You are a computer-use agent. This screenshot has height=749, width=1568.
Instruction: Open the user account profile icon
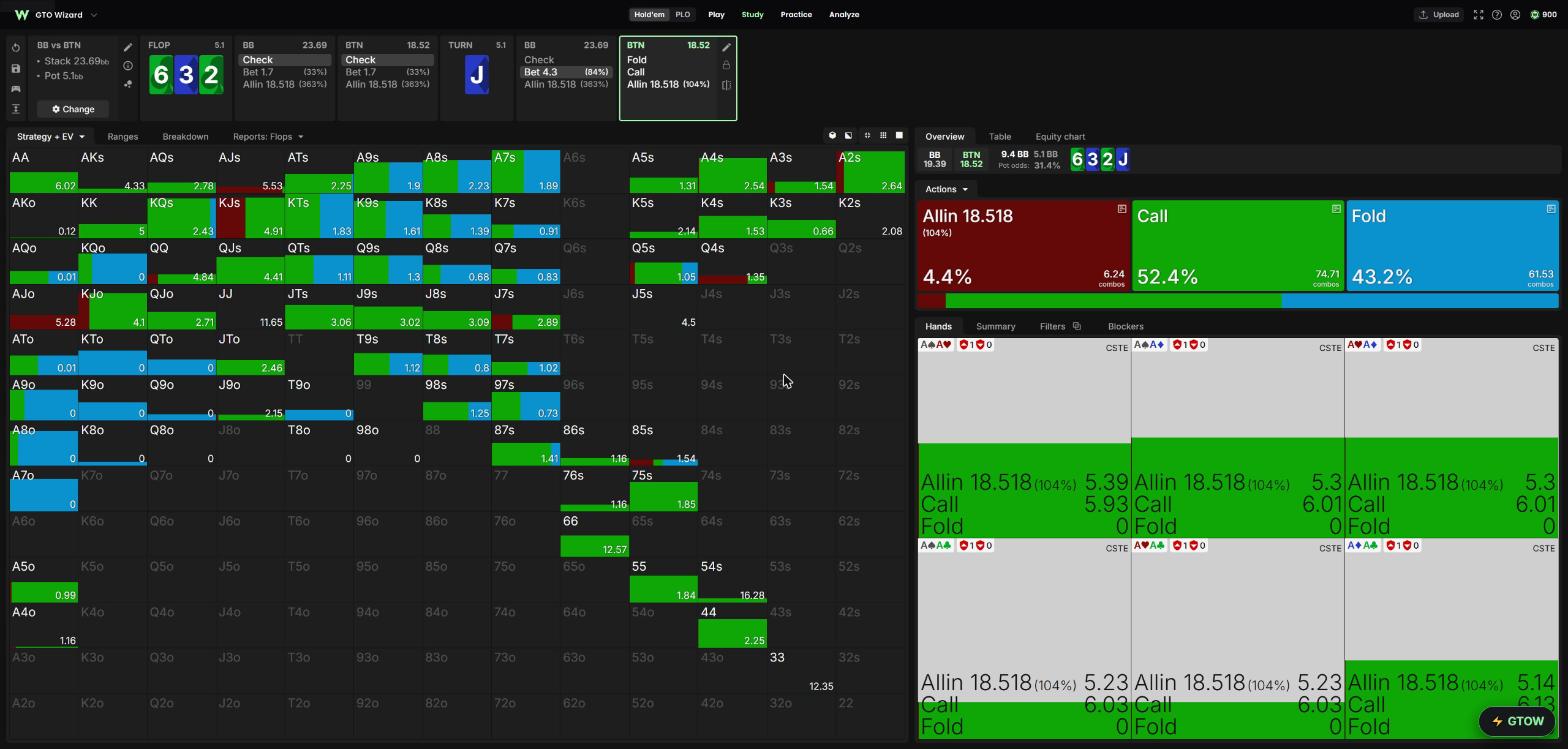pos(1515,15)
